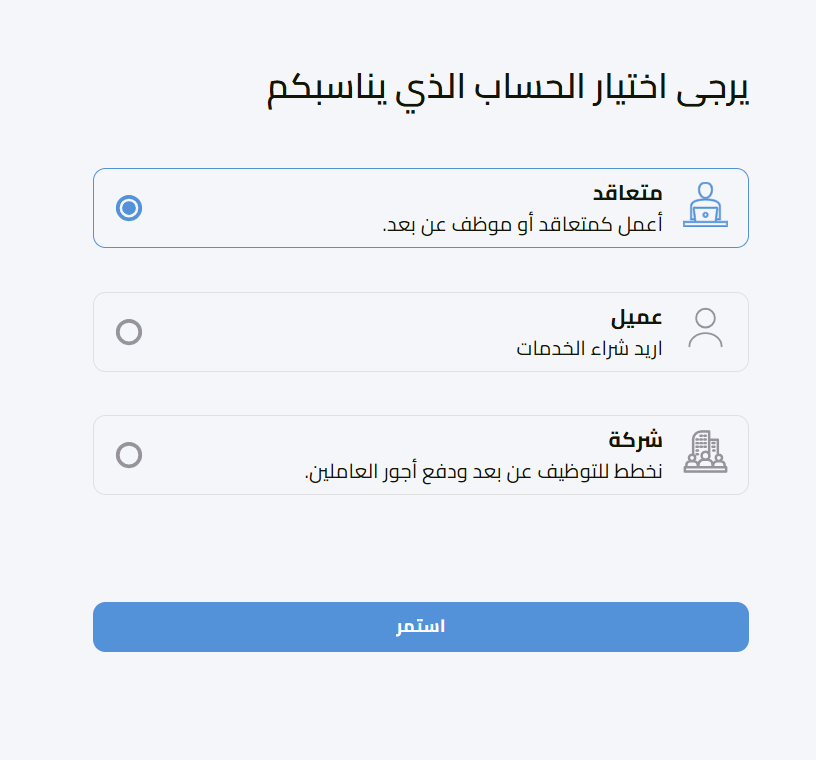Click the page heading يرجى اختيار الحساب
The height and width of the screenshot is (760, 816).
(509, 88)
